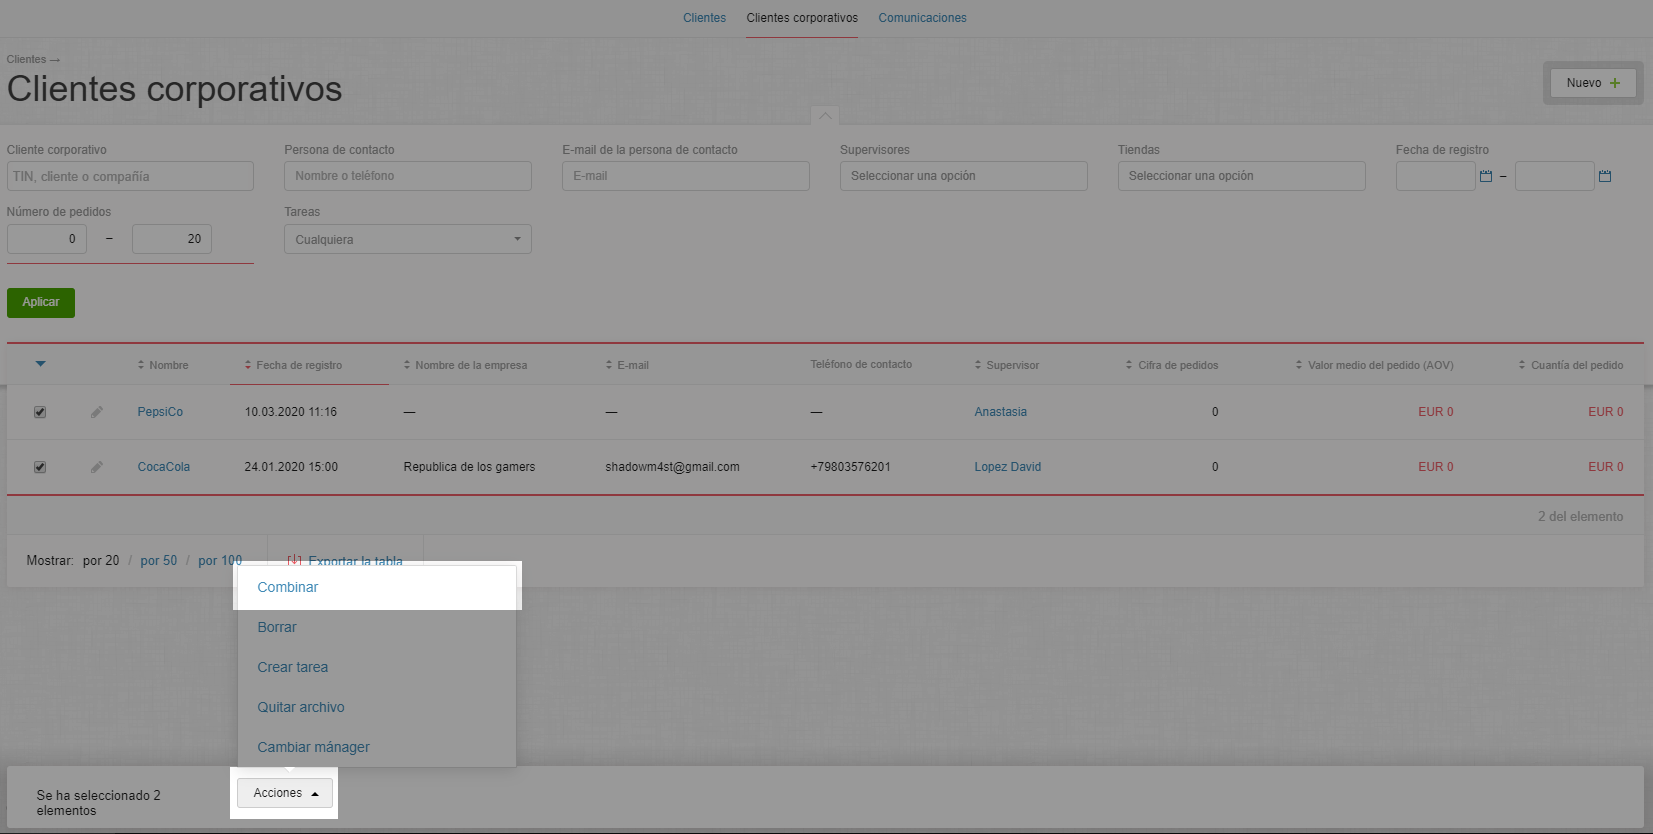Screen dimensions: 1653x834
Task: Uncheck the CocaCola row checkbox
Action: pos(40,467)
